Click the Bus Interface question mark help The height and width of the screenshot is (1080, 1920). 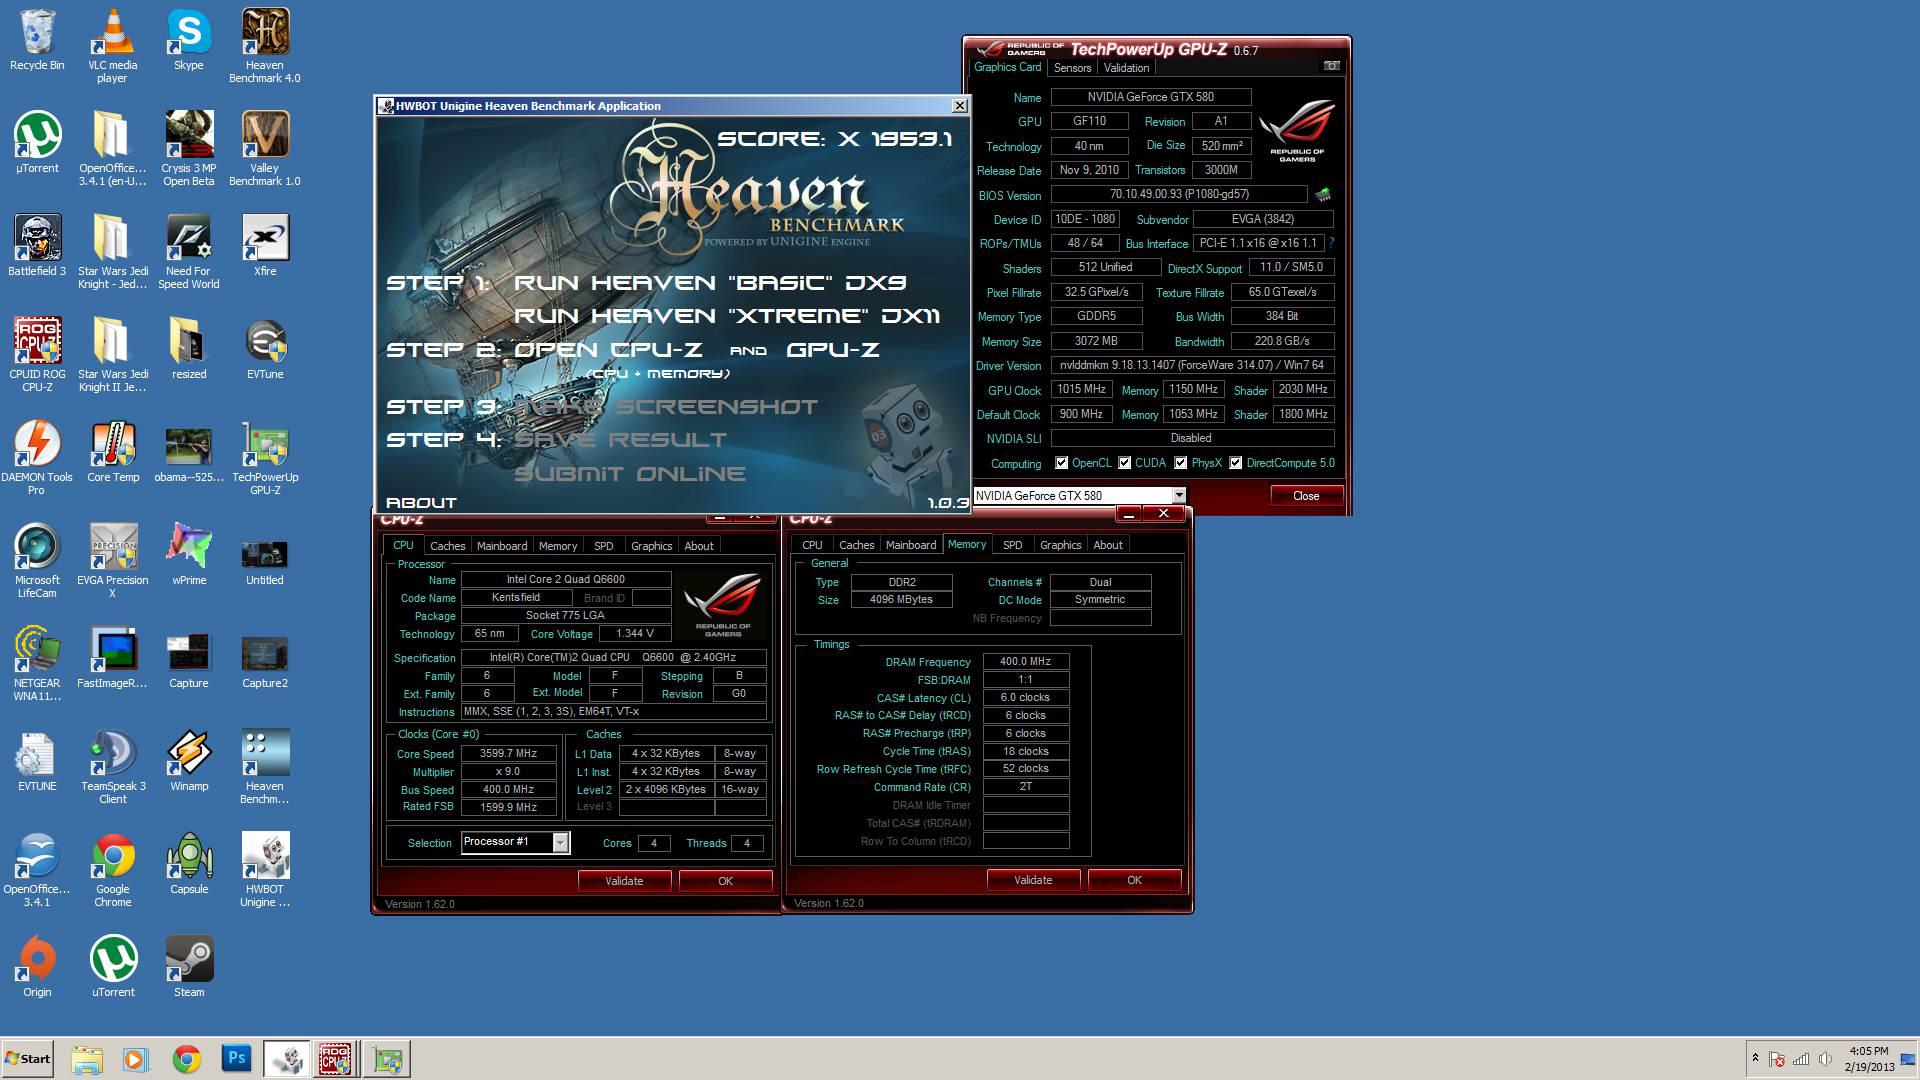point(1331,243)
